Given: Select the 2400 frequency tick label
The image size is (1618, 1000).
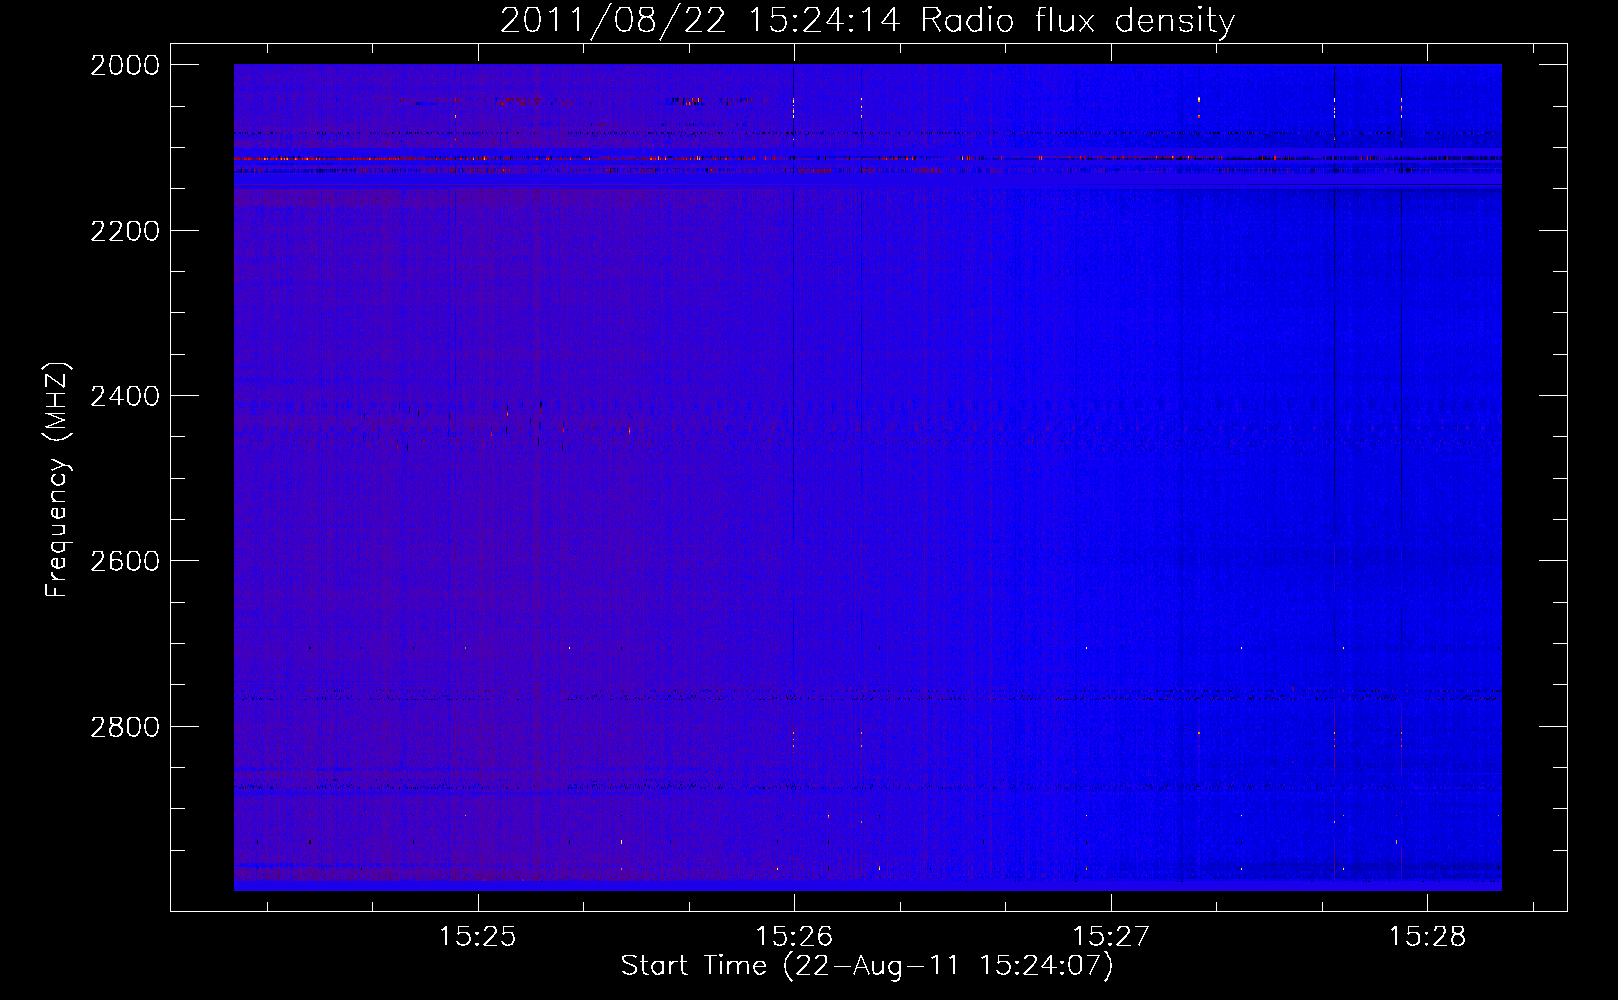Looking at the screenshot, I should 125,396.
